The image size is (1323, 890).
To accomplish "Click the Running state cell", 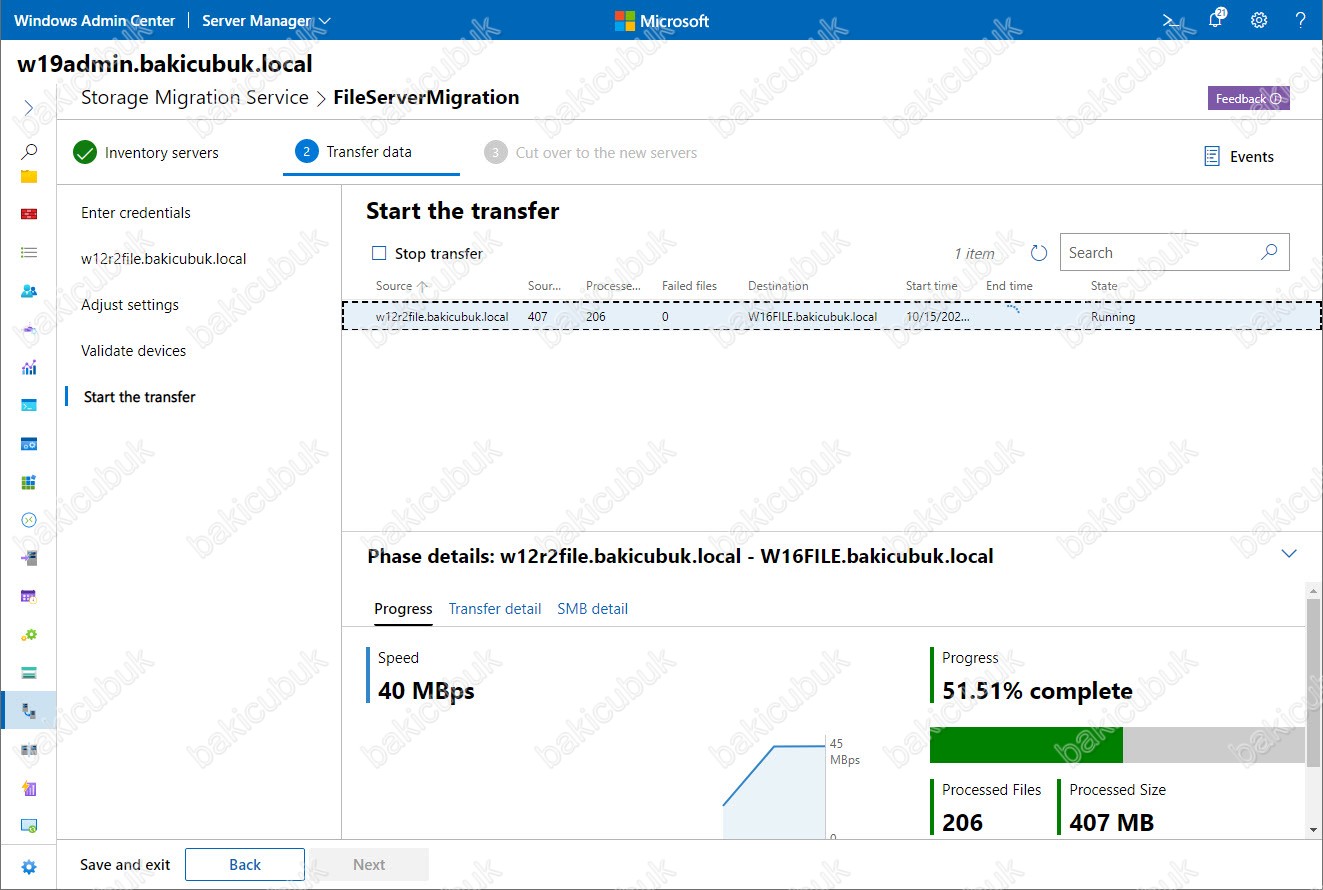I will 1113,317.
